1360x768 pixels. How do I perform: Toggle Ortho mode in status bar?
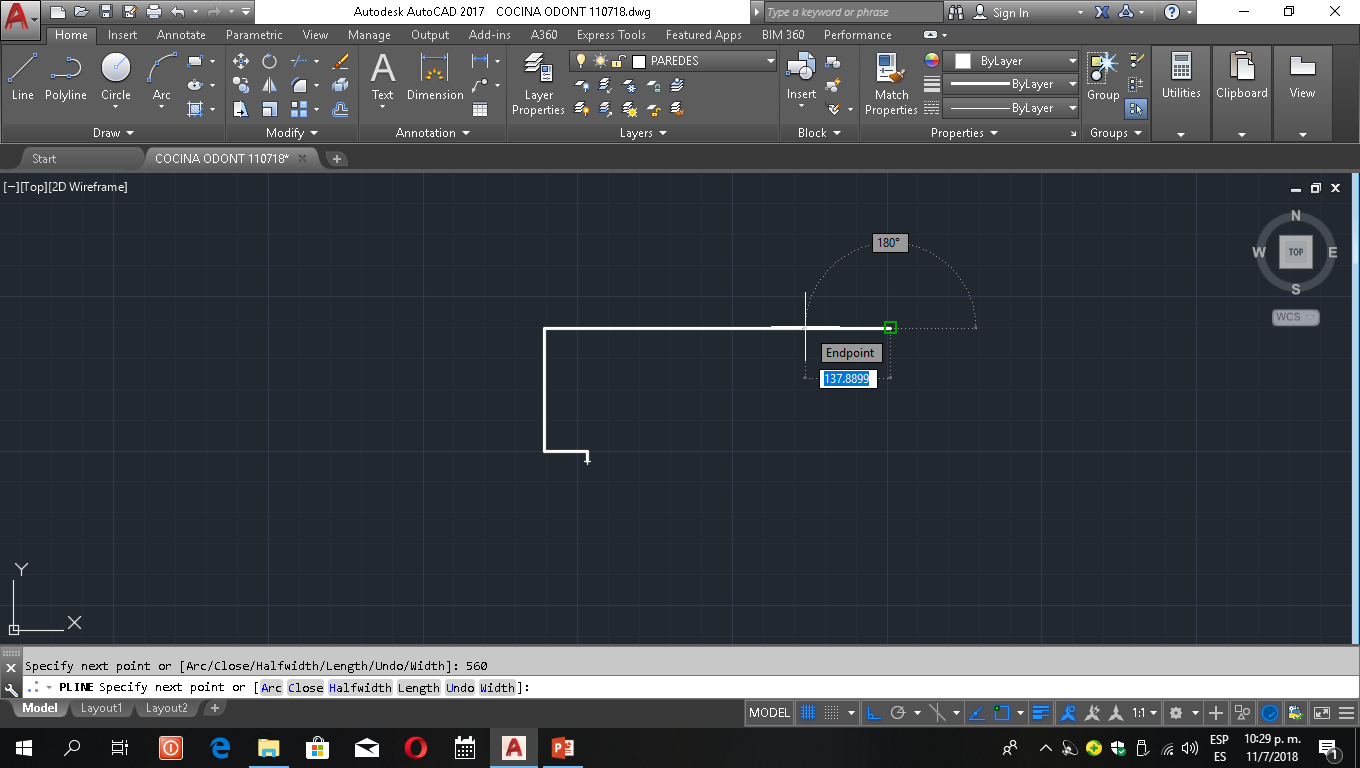click(x=874, y=713)
